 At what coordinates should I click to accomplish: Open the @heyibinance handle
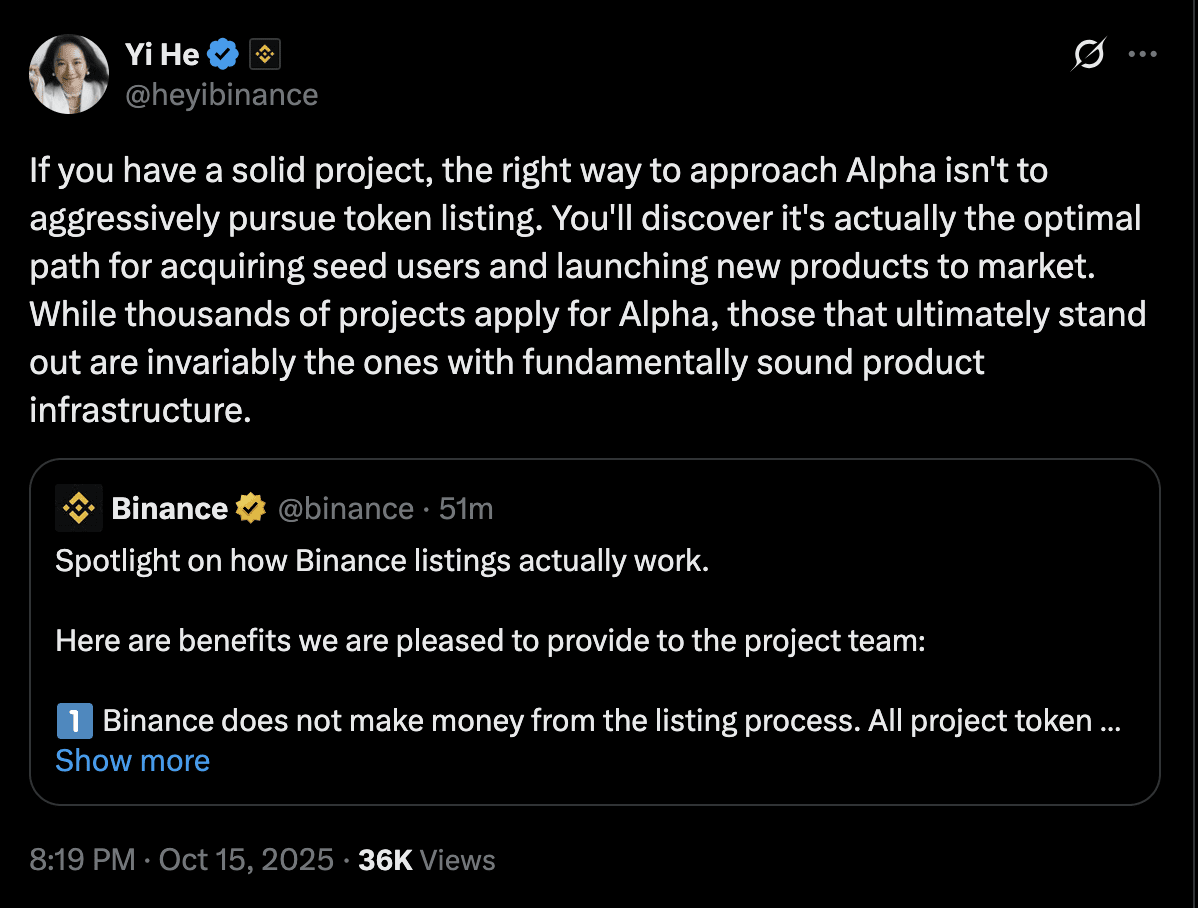tap(222, 95)
